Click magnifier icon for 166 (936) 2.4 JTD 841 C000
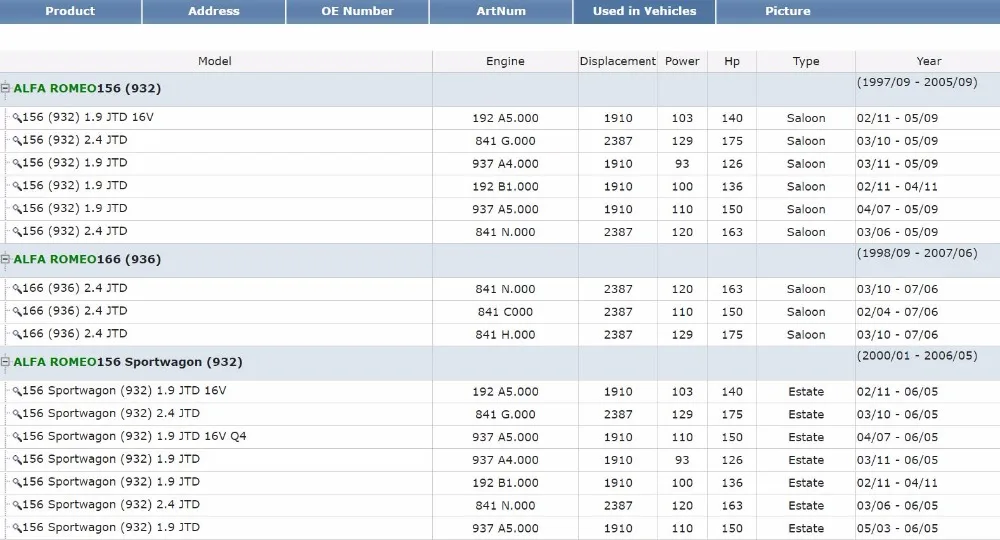 (x=17, y=312)
